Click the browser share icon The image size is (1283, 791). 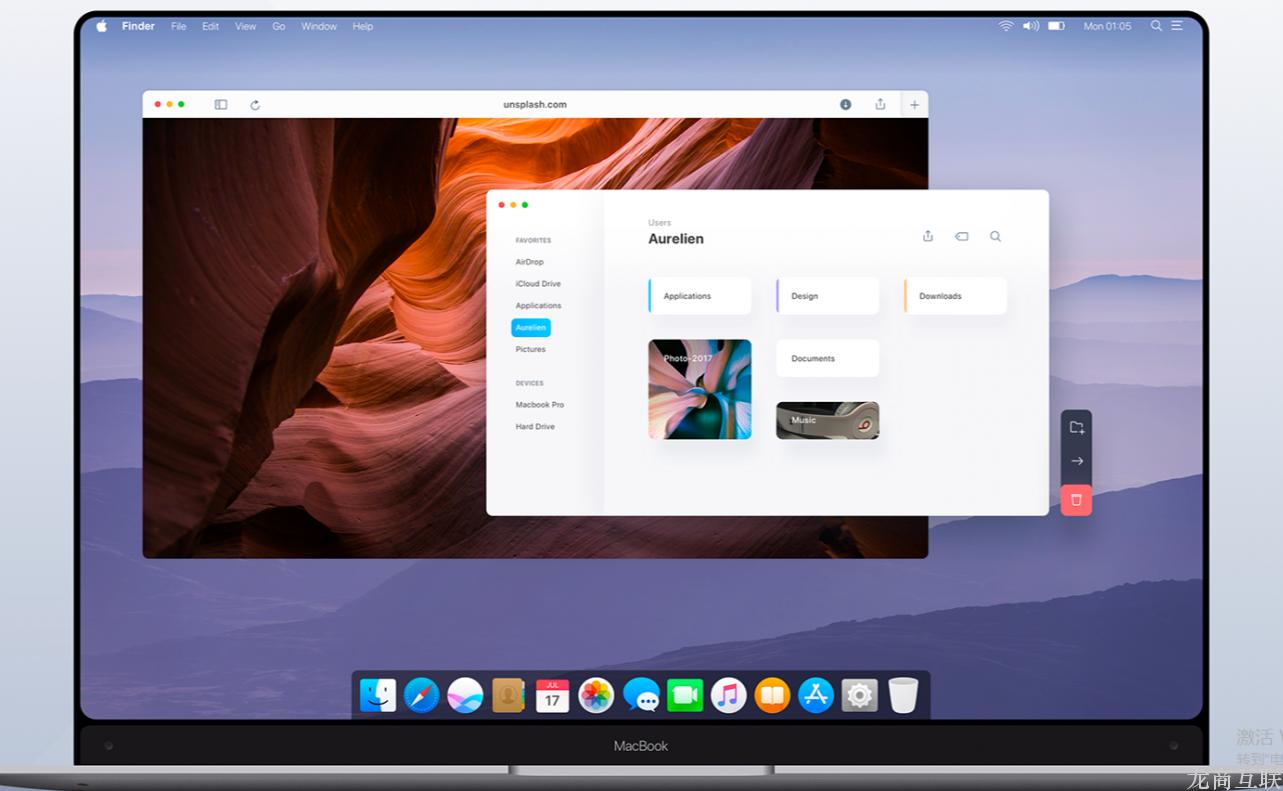tap(880, 104)
